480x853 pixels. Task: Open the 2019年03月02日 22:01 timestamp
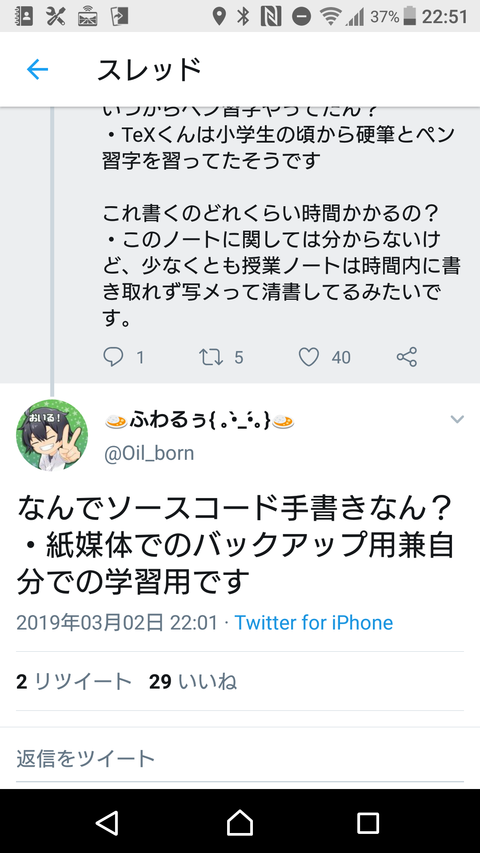pyautogui.click(x=117, y=622)
